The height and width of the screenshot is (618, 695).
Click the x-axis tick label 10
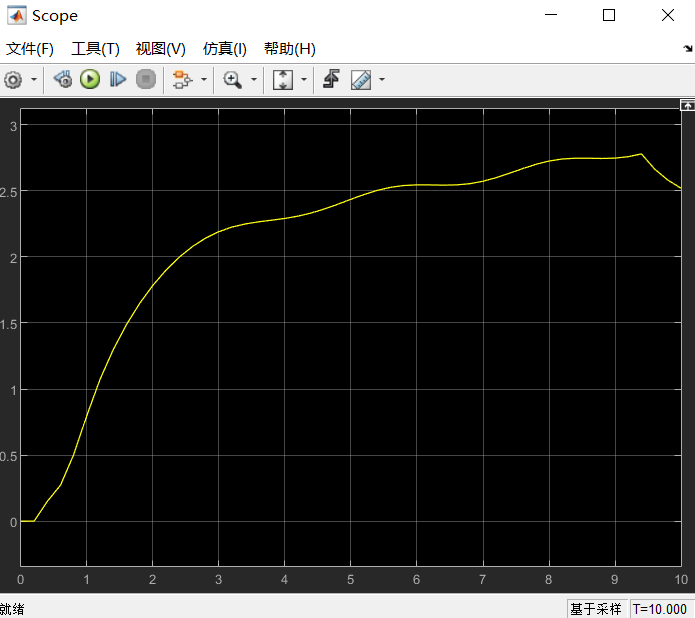[681, 580]
